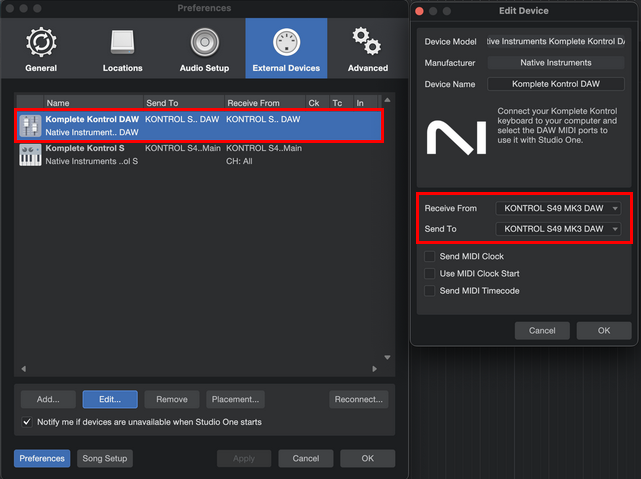
Task: Click the External Devices MIDI icon
Action: pos(286,43)
